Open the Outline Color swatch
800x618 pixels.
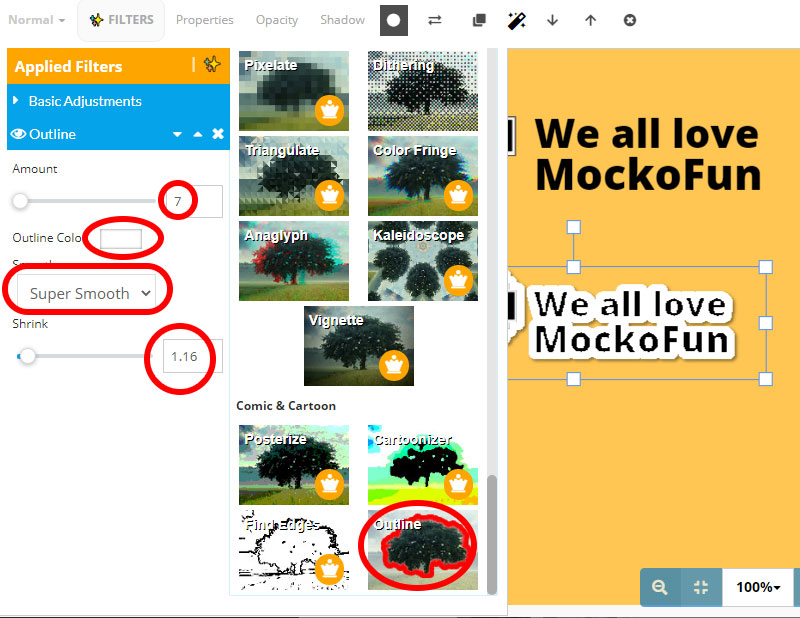tap(121, 239)
